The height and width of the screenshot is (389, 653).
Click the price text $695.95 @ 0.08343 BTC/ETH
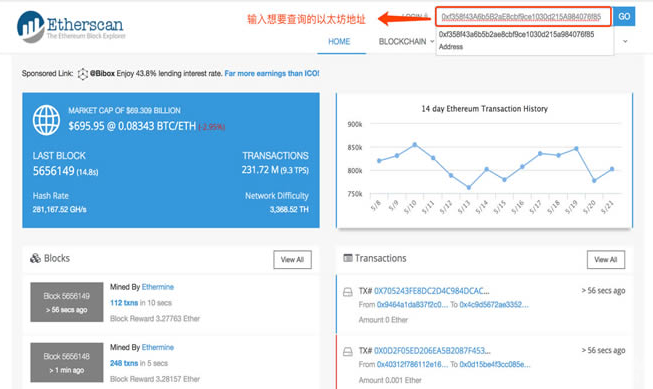tap(132, 126)
